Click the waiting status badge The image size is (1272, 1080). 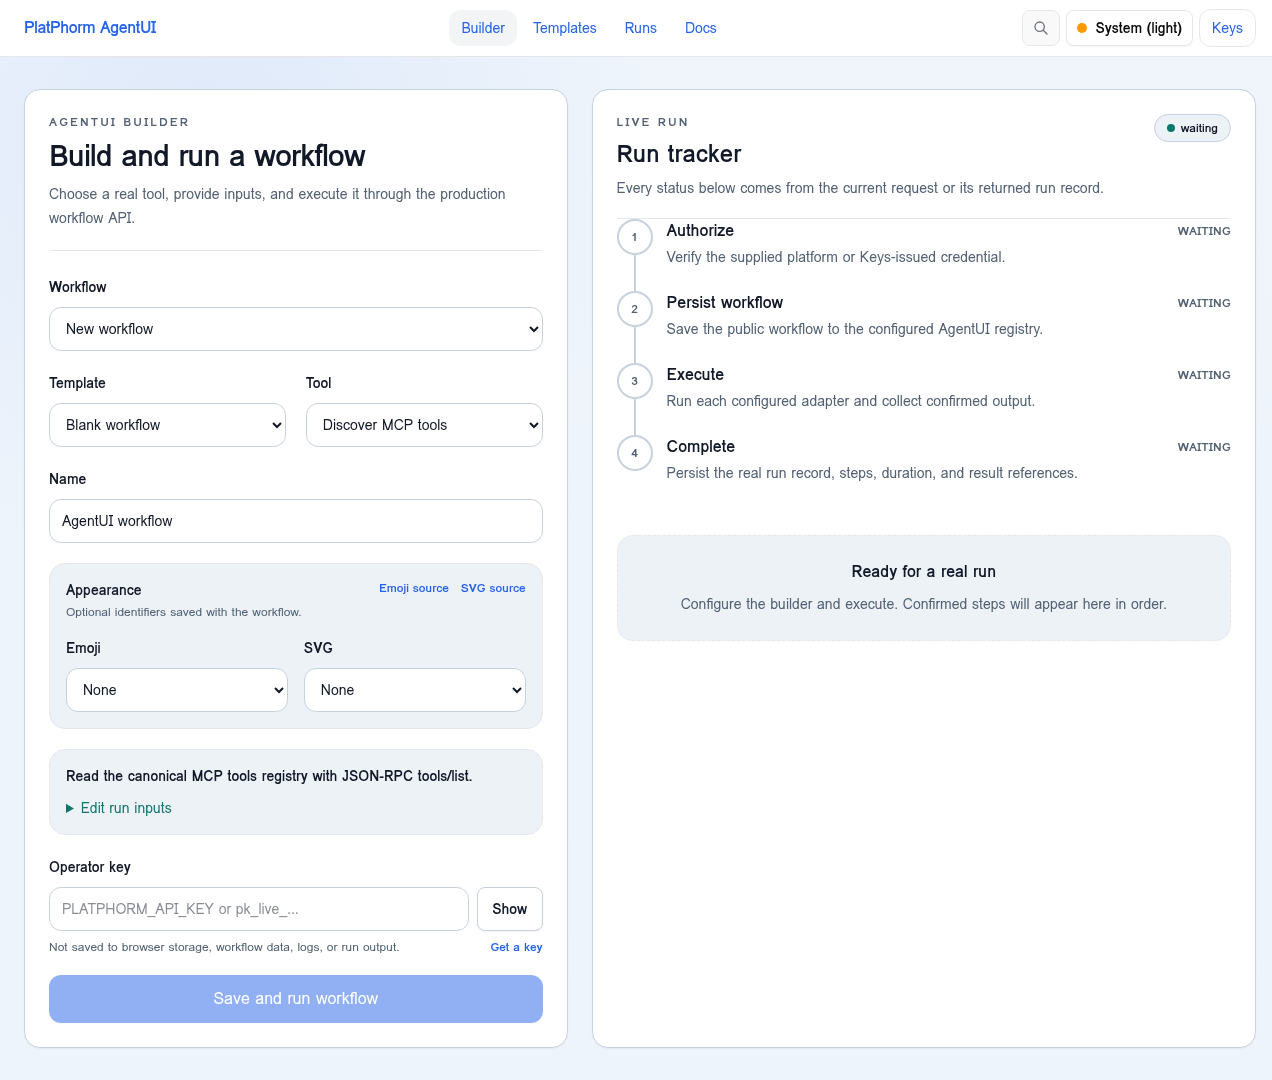pos(1192,128)
